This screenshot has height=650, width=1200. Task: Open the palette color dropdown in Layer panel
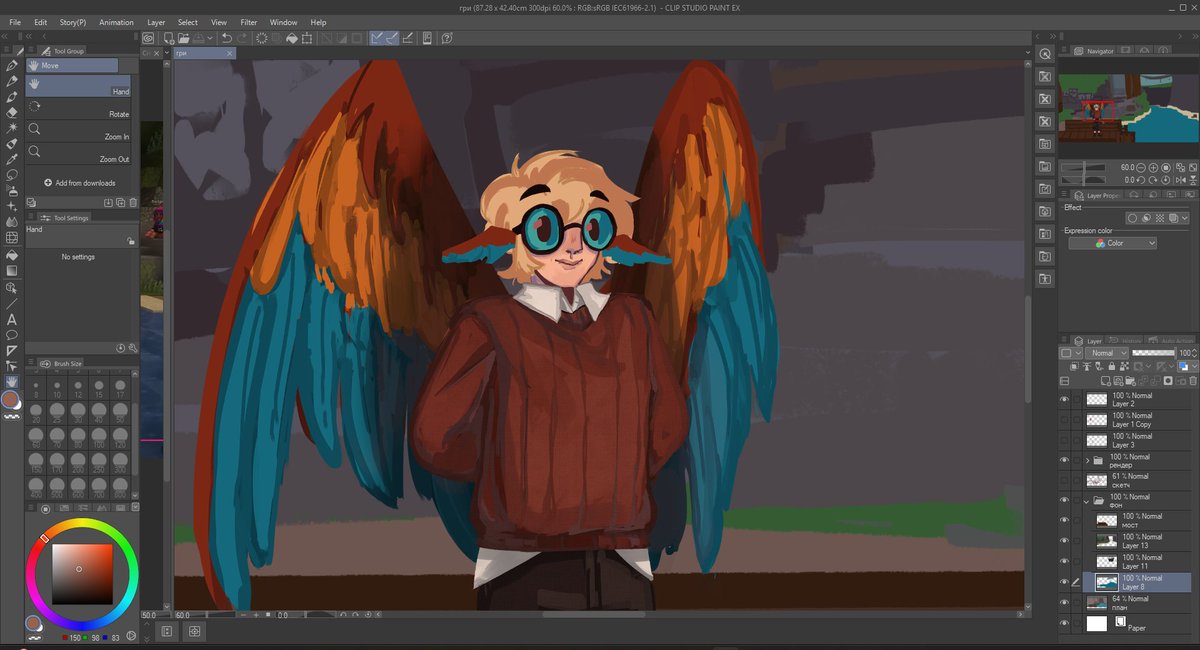(1068, 353)
